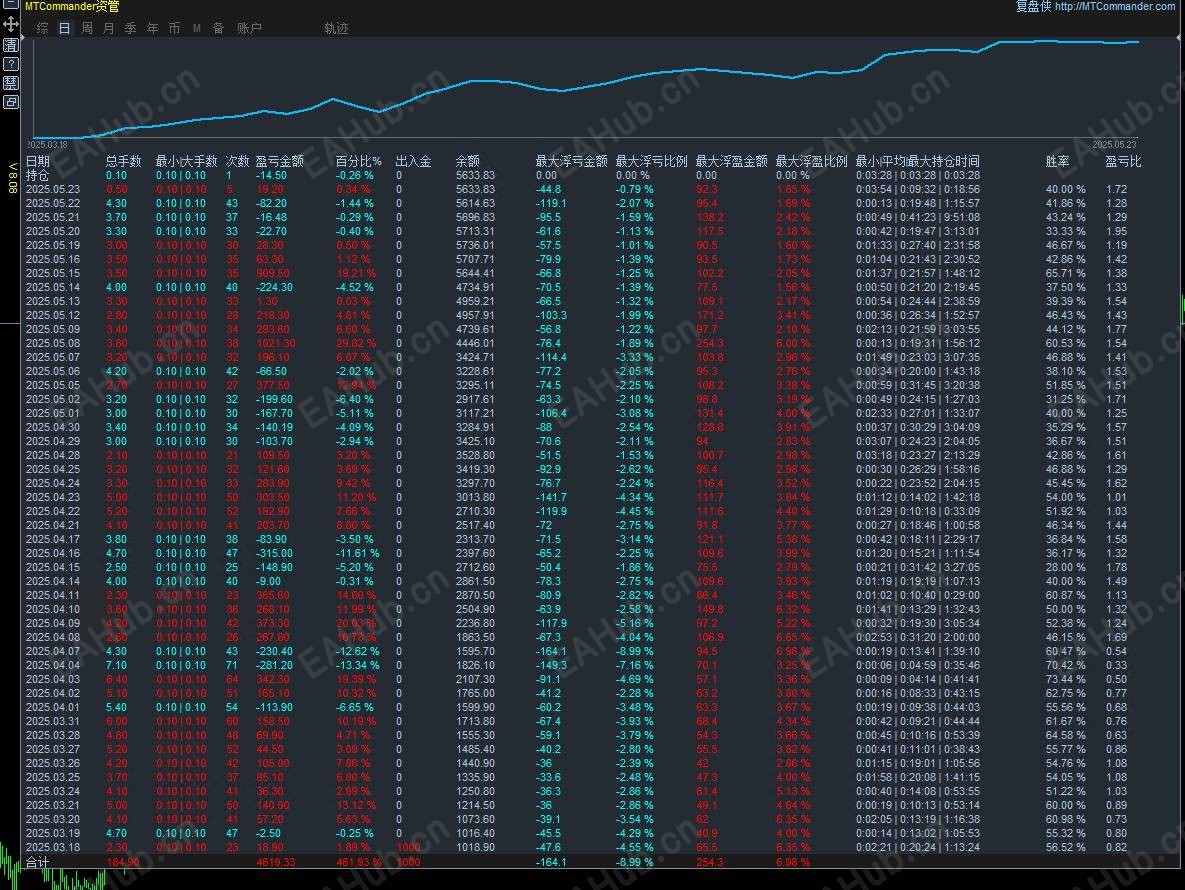Switch to the 综 summary tab
1185x890 pixels.
click(x=42, y=28)
